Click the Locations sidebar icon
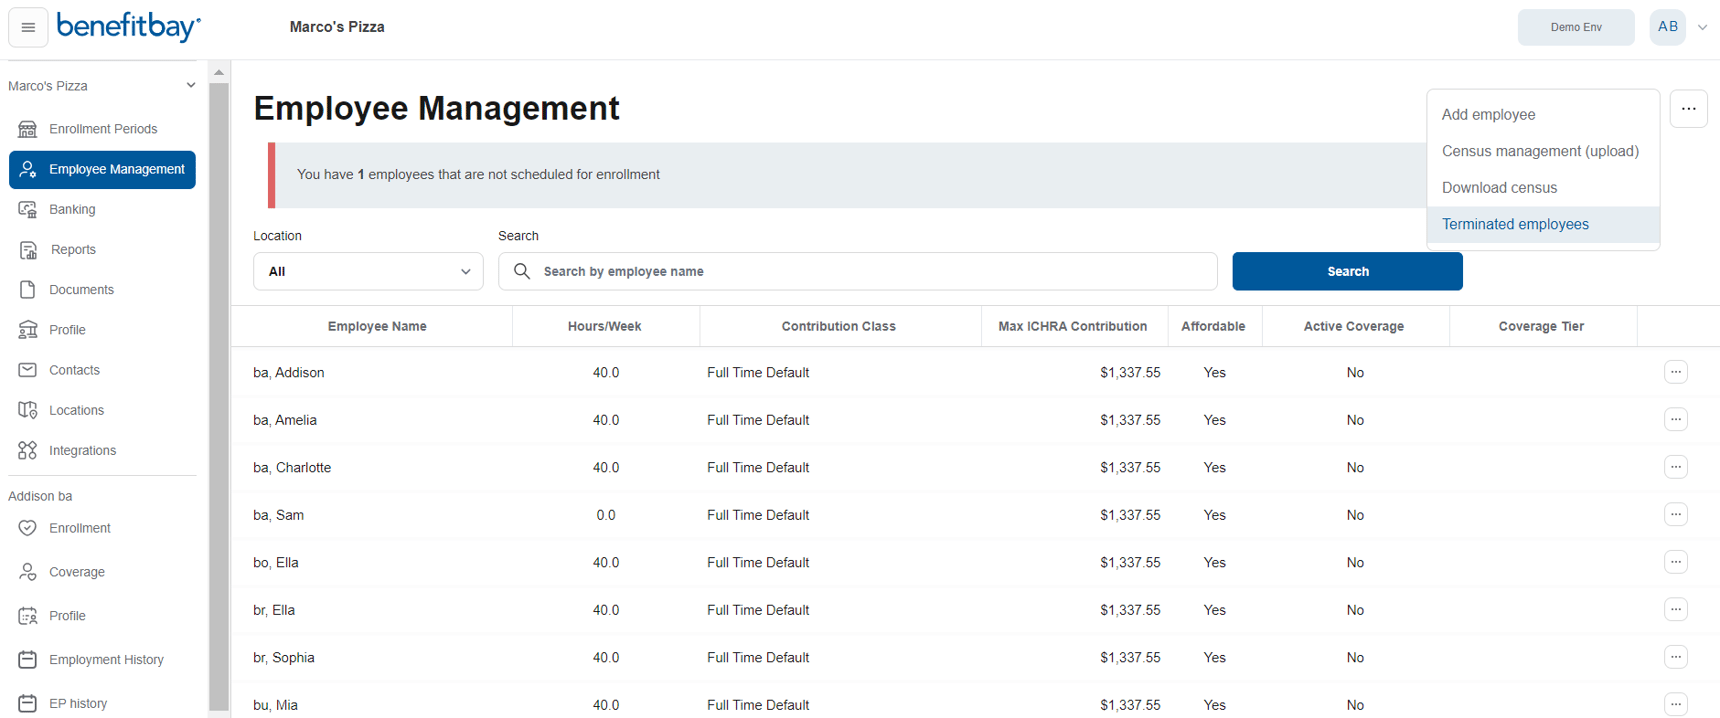Viewport: 1720px width, 718px height. (x=28, y=410)
